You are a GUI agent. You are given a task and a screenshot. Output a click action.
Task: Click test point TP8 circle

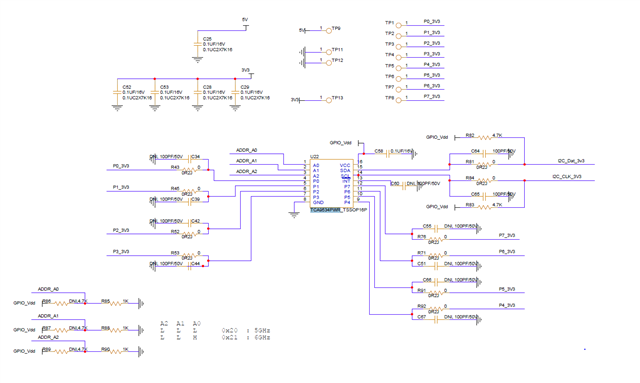398,100
